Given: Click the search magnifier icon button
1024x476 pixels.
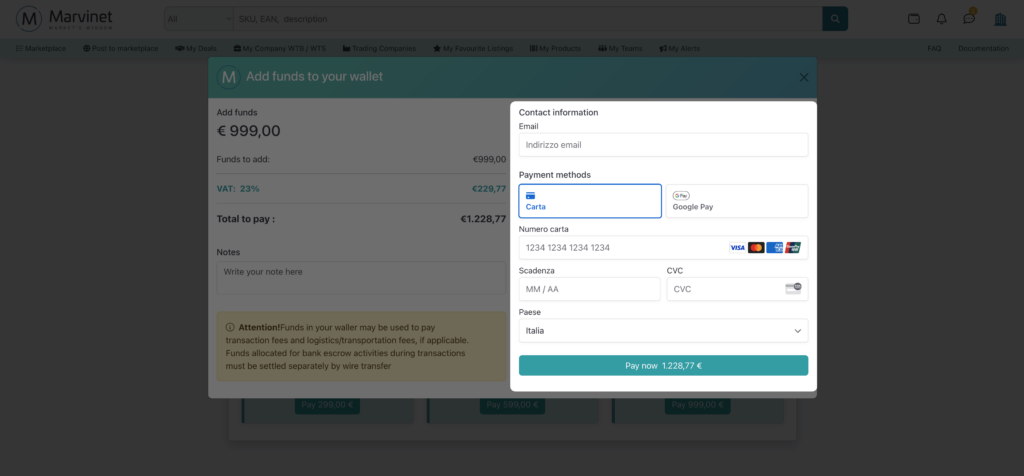Looking at the screenshot, I should click(x=834, y=19).
